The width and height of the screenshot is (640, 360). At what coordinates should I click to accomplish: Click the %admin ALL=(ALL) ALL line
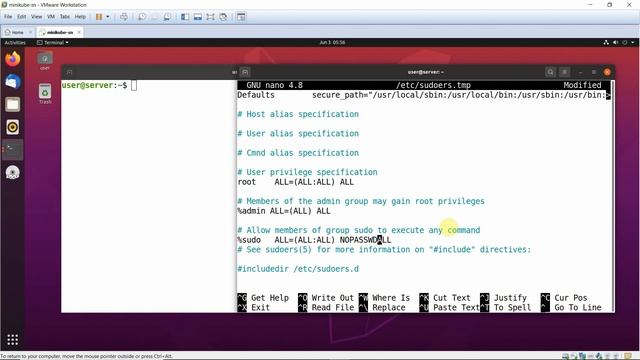coord(284,211)
